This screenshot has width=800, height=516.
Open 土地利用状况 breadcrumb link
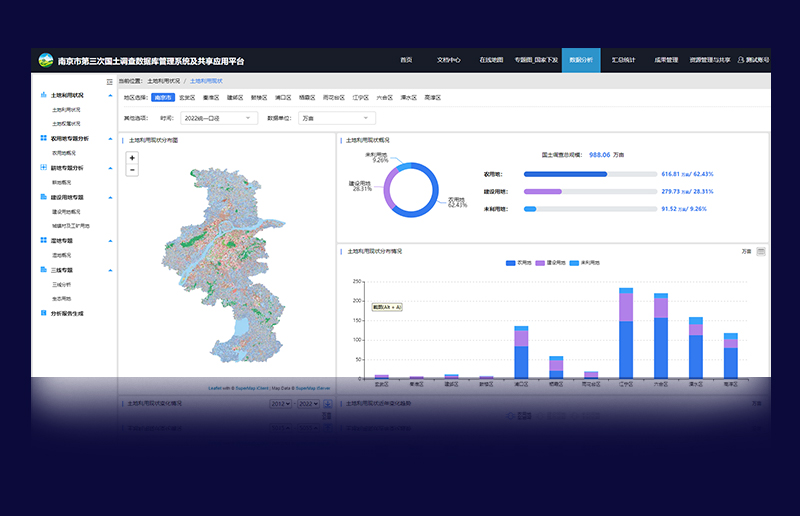[164, 80]
